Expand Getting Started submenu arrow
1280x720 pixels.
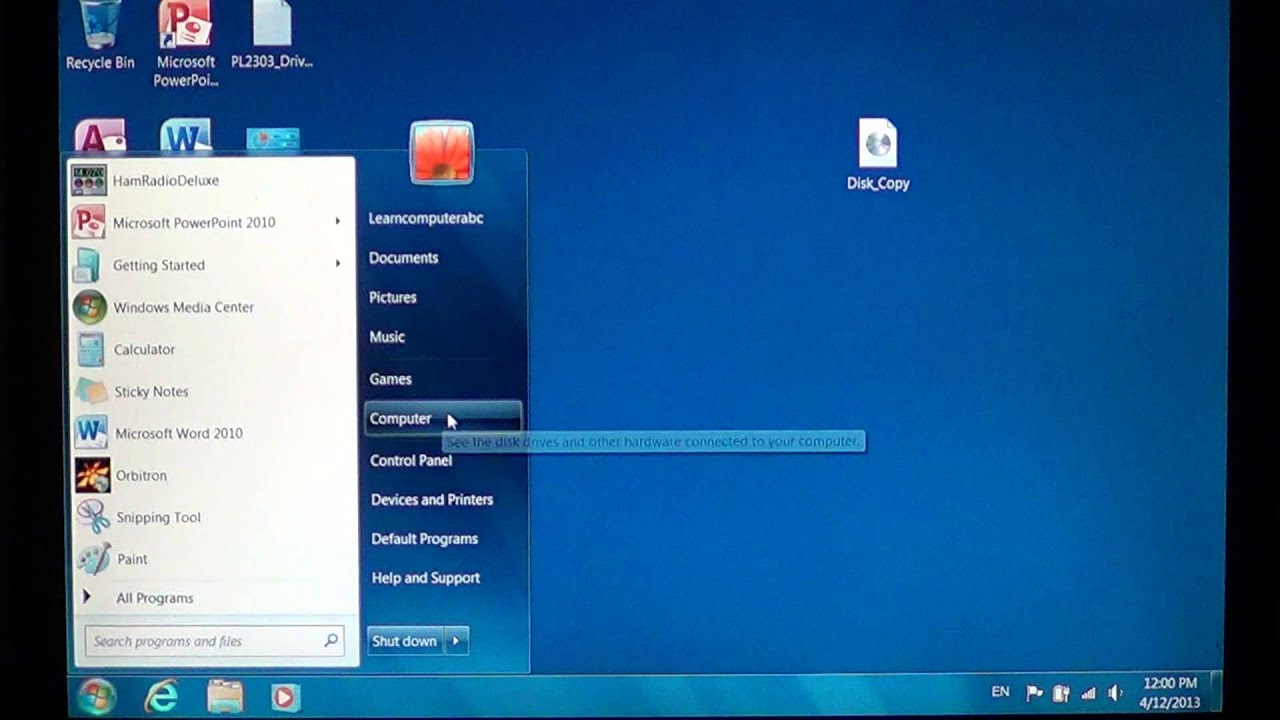[x=338, y=264]
